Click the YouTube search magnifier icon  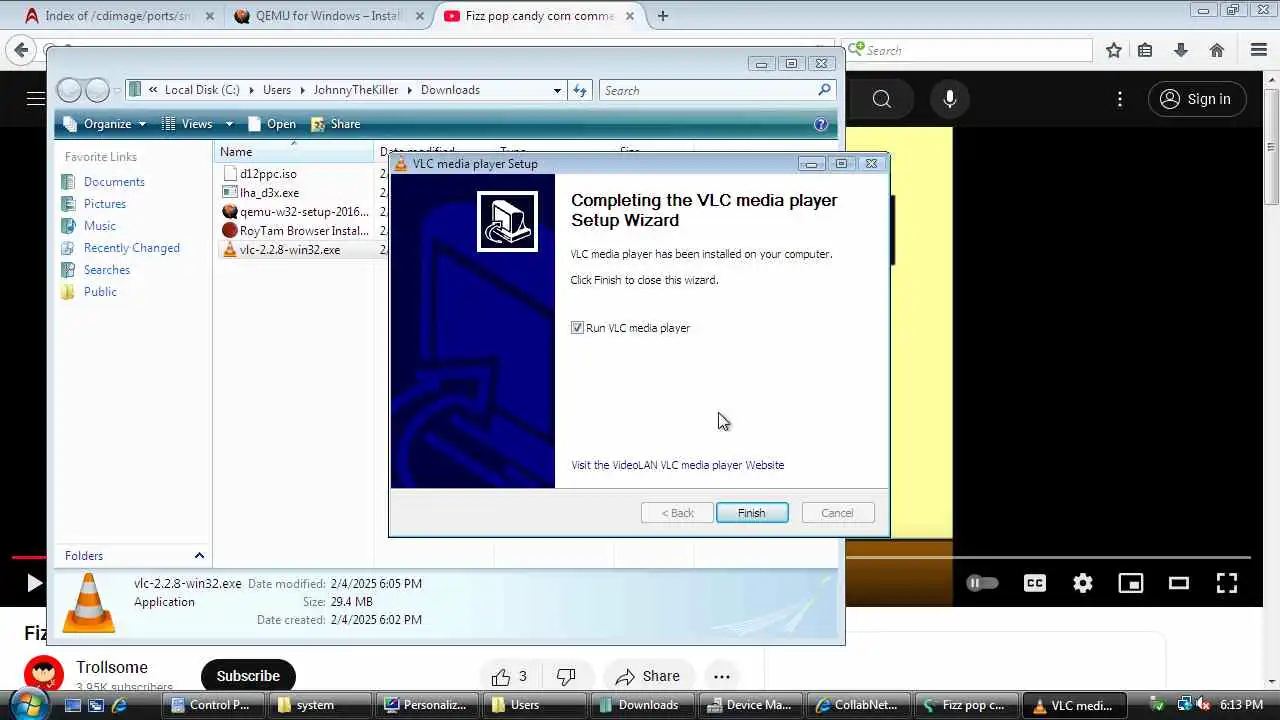coord(881,99)
